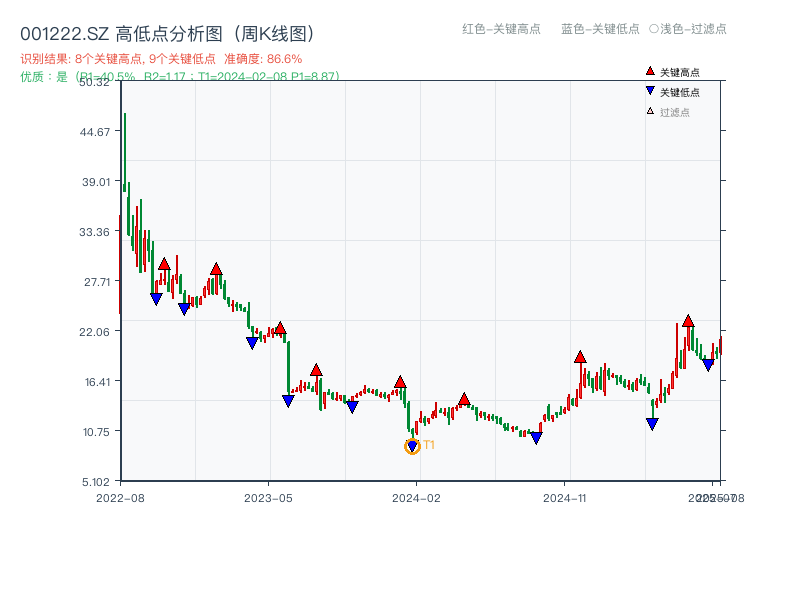
Task: Toggle 关键低点 series visibility in chart legend
Action: tap(670, 91)
